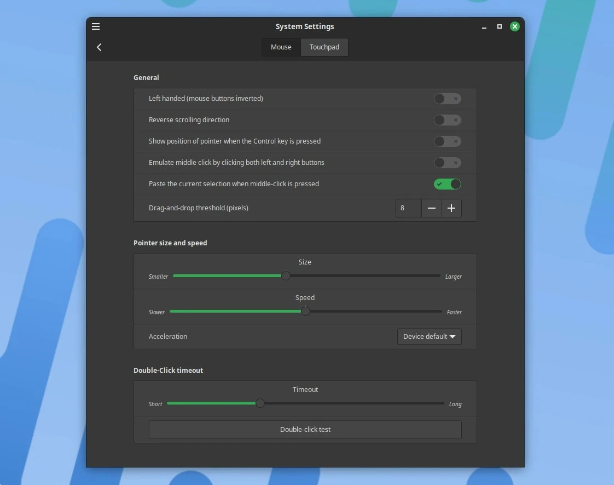Click the System Settings window title
Viewport: 614px width, 485px height.
click(305, 26)
